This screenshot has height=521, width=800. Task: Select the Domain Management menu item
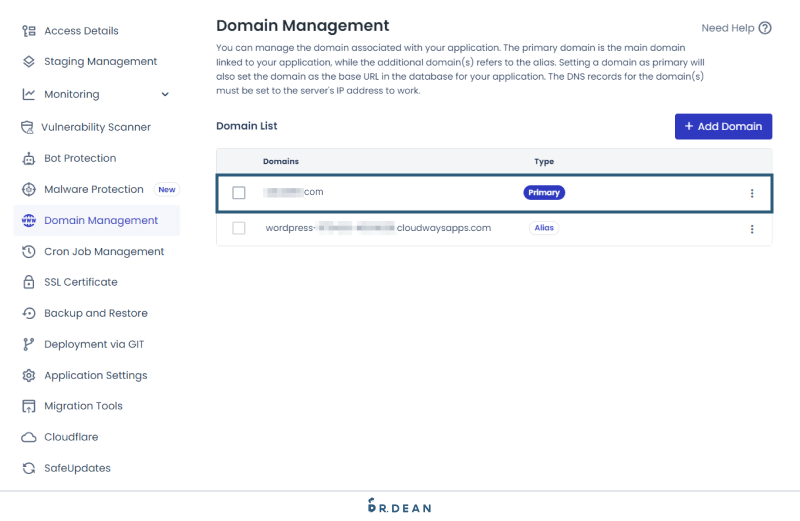coord(97,220)
